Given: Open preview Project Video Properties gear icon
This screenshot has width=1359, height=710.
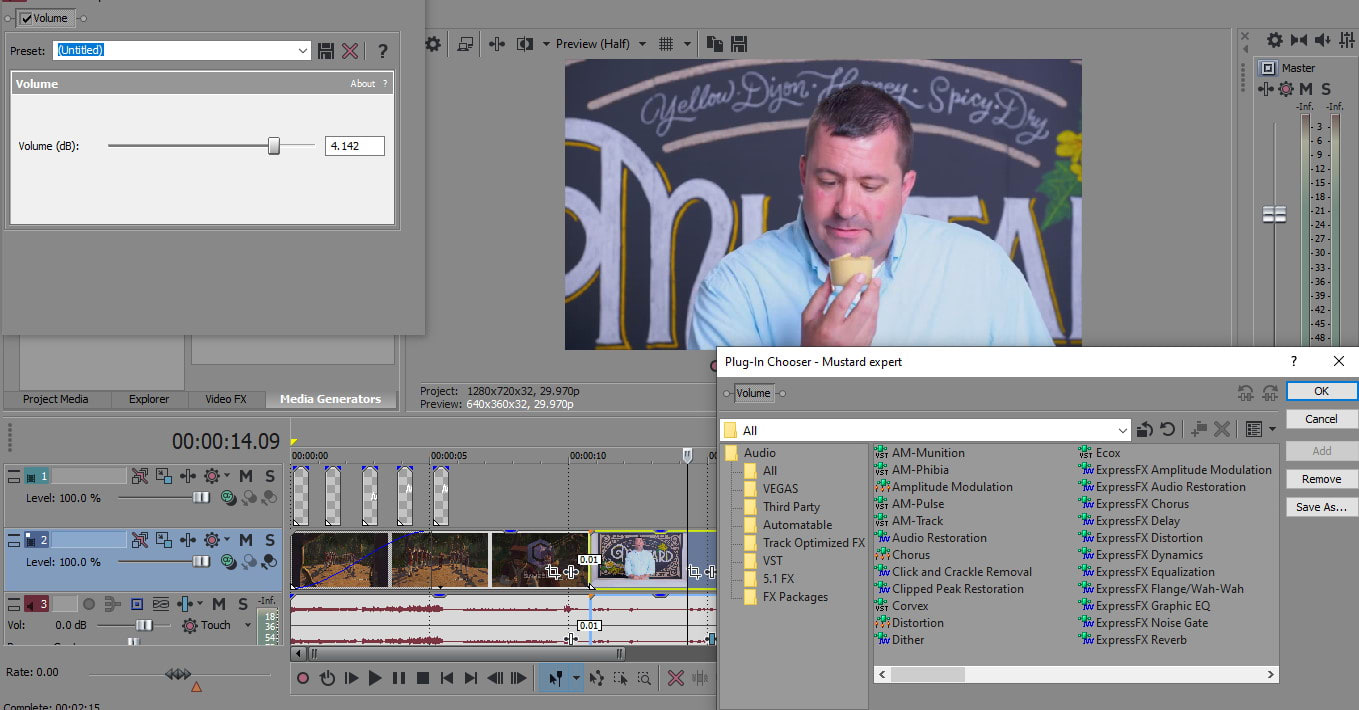Looking at the screenshot, I should pyautogui.click(x=433, y=44).
